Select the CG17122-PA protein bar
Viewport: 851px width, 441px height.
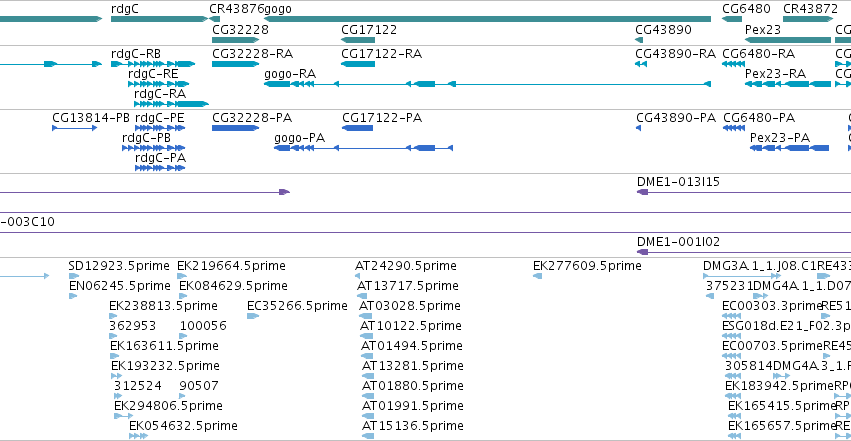[358, 128]
